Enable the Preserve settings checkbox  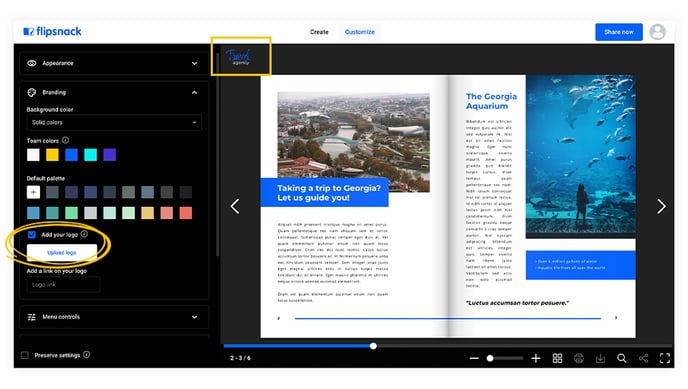pyautogui.click(x=25, y=355)
